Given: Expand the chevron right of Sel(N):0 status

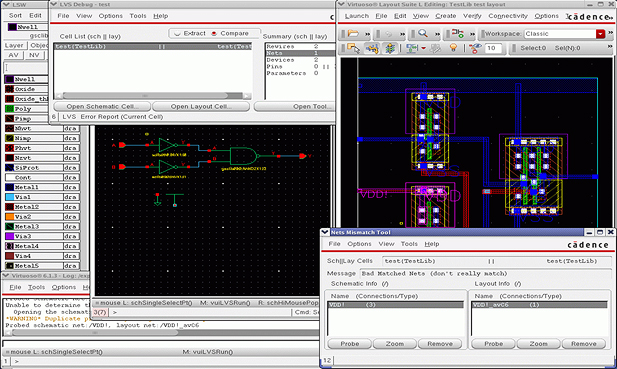Looking at the screenshot, I should [610, 47].
